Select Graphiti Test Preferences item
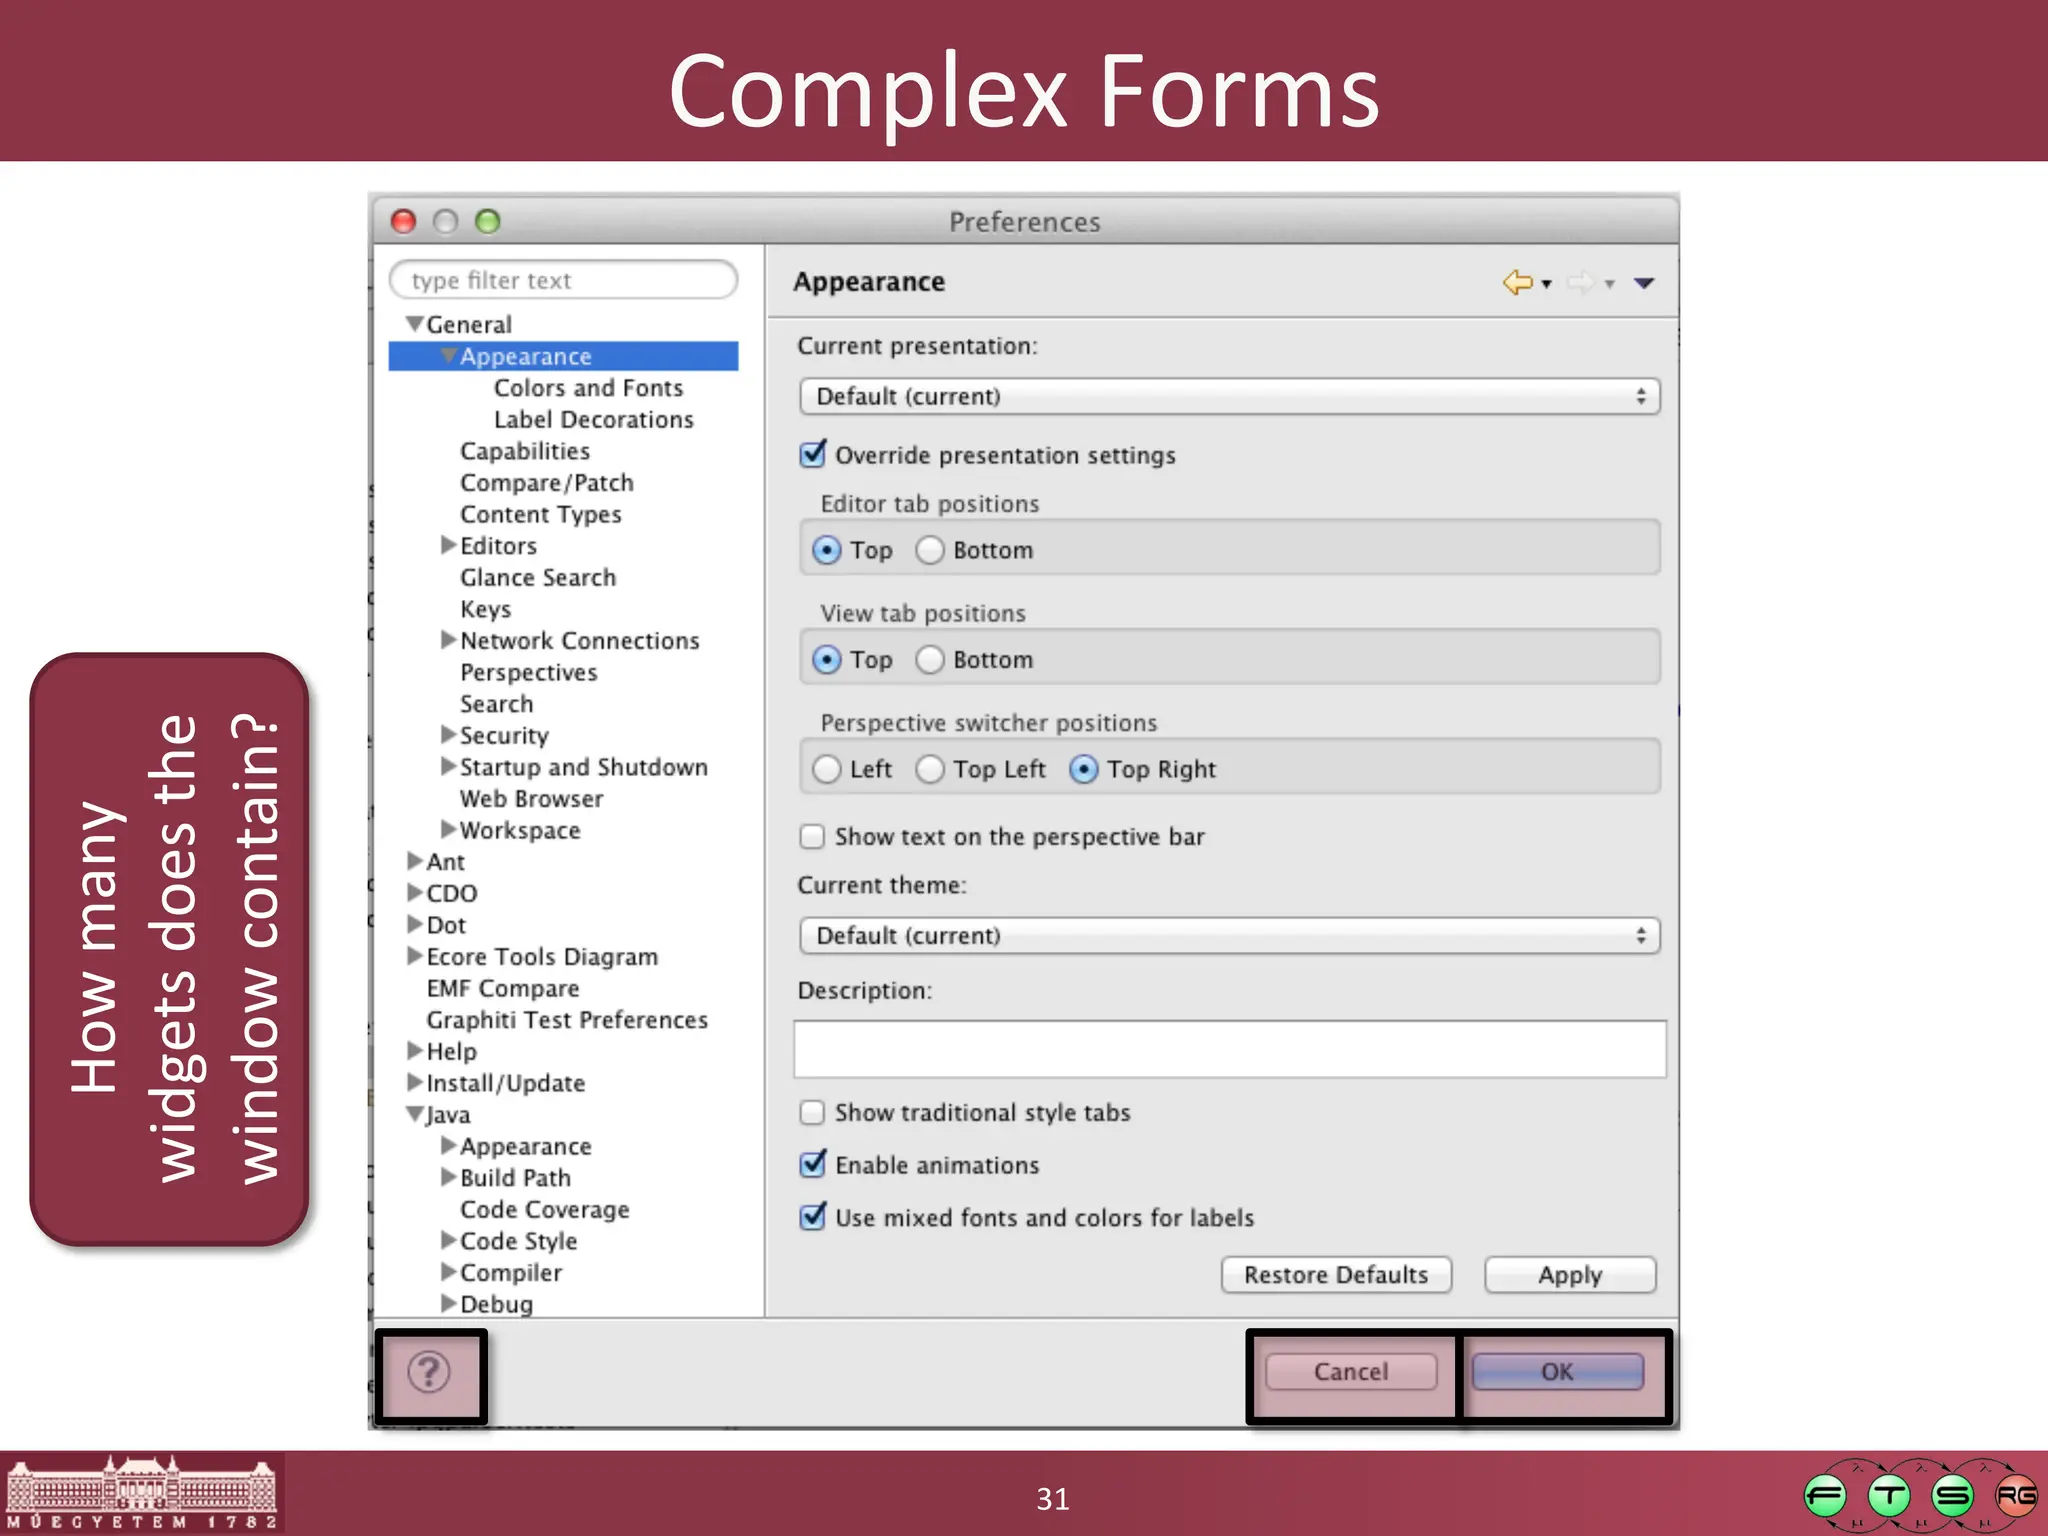The image size is (2048, 1536). (567, 1020)
